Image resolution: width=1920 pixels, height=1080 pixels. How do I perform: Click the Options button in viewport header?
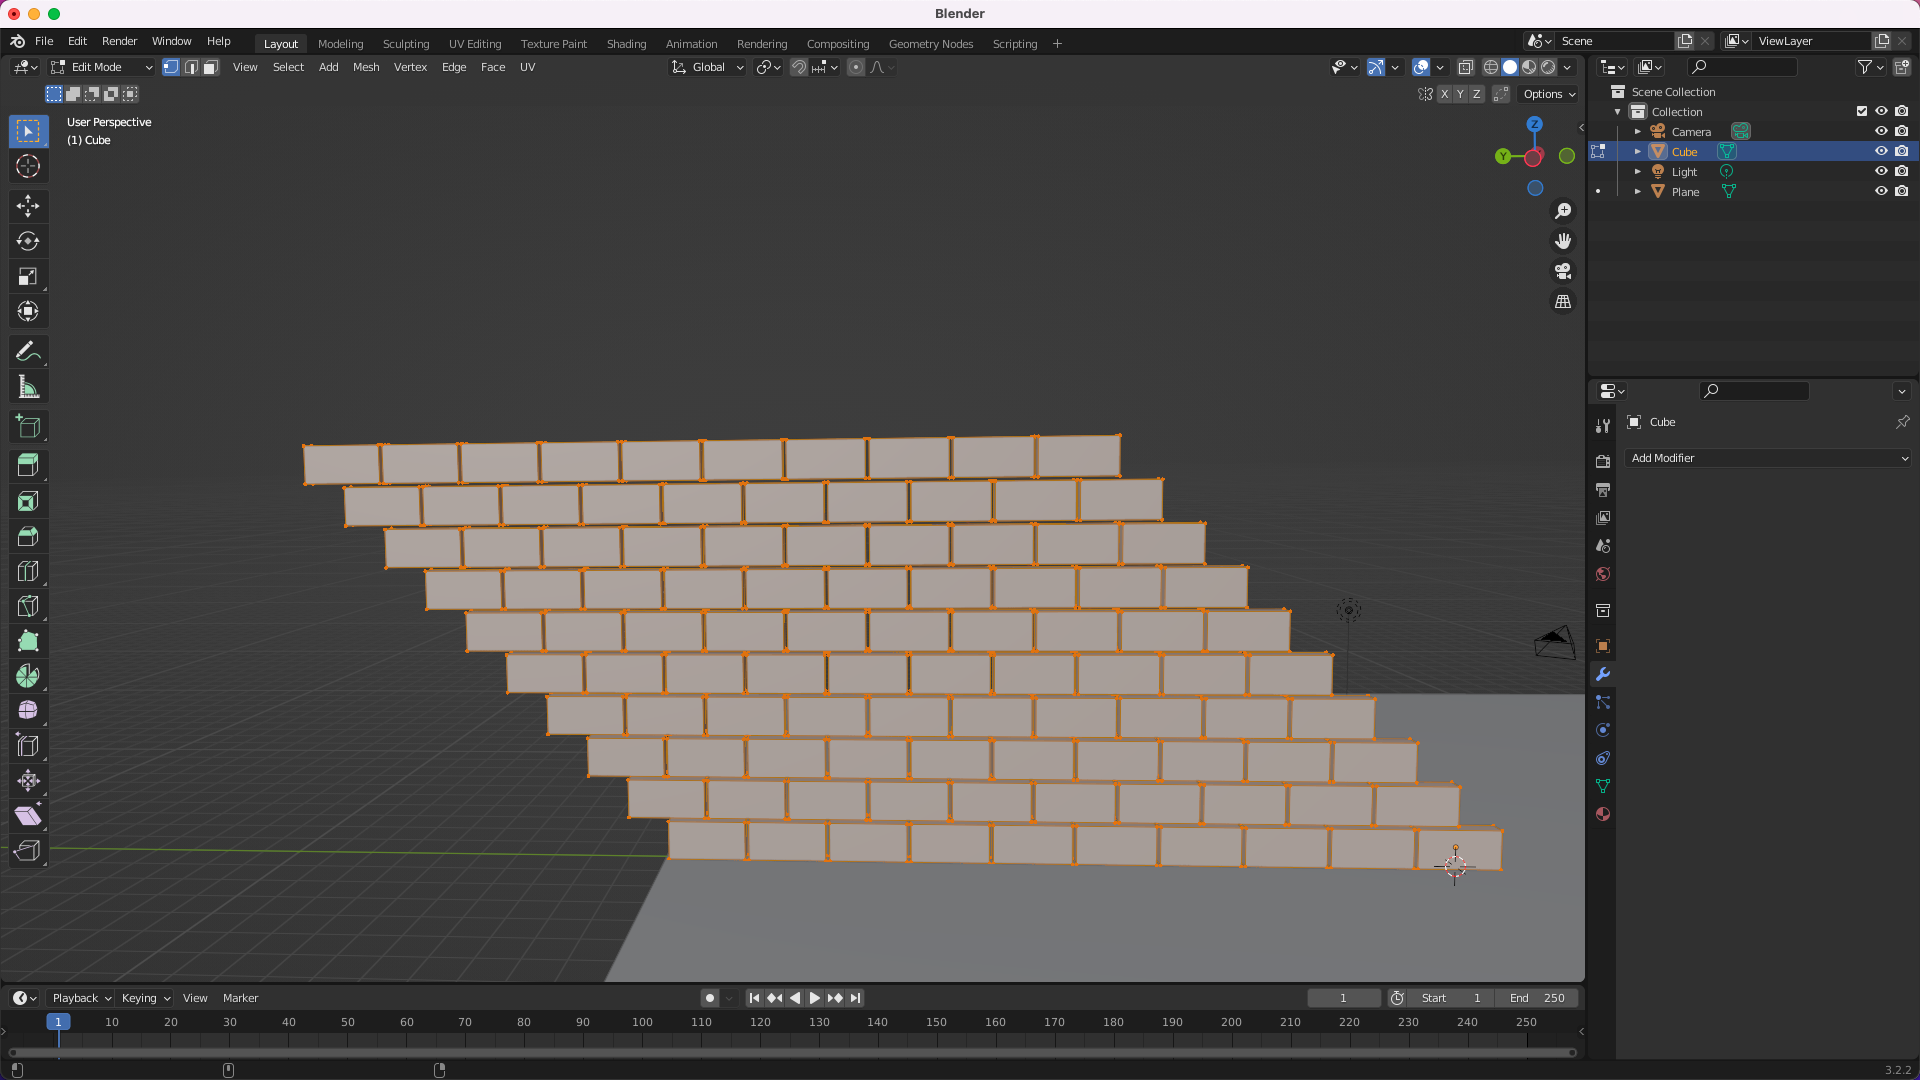click(1549, 94)
